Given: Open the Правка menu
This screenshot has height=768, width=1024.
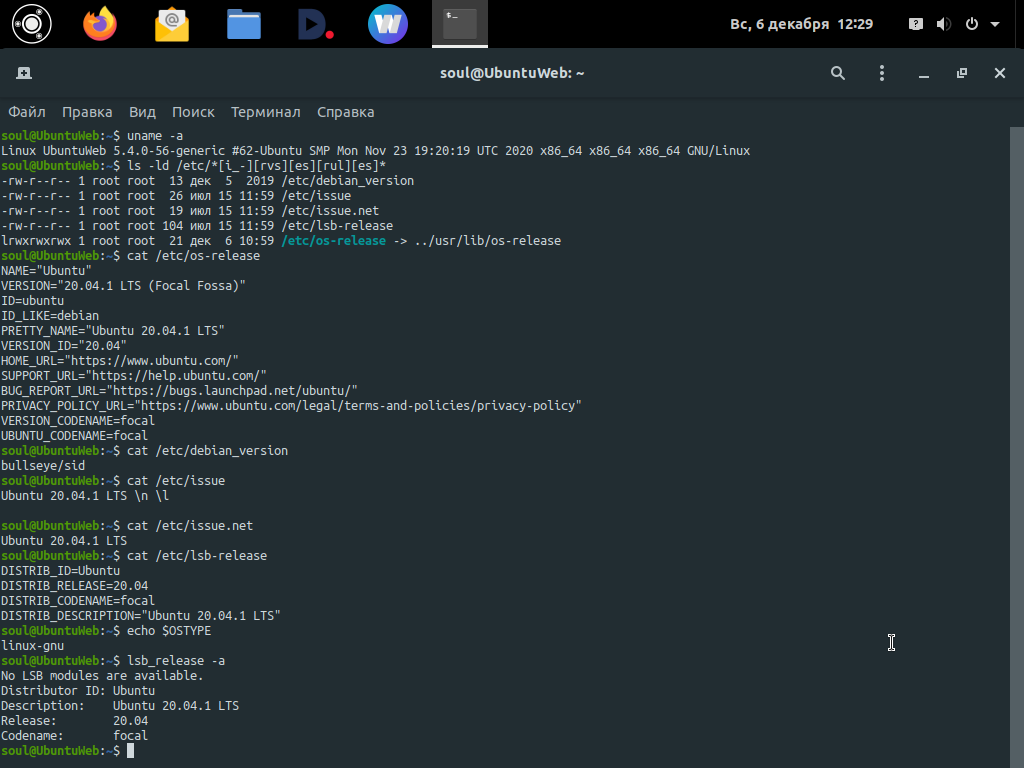Looking at the screenshot, I should click(x=87, y=112).
